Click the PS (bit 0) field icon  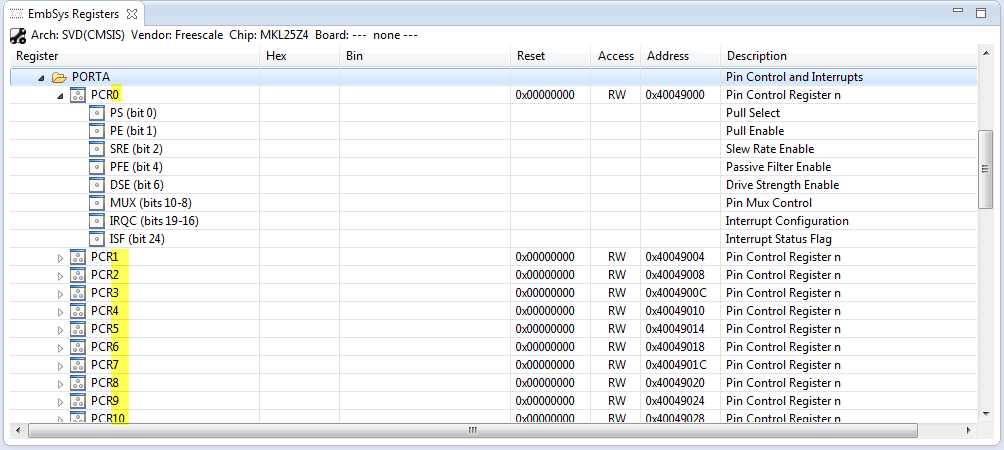97,113
